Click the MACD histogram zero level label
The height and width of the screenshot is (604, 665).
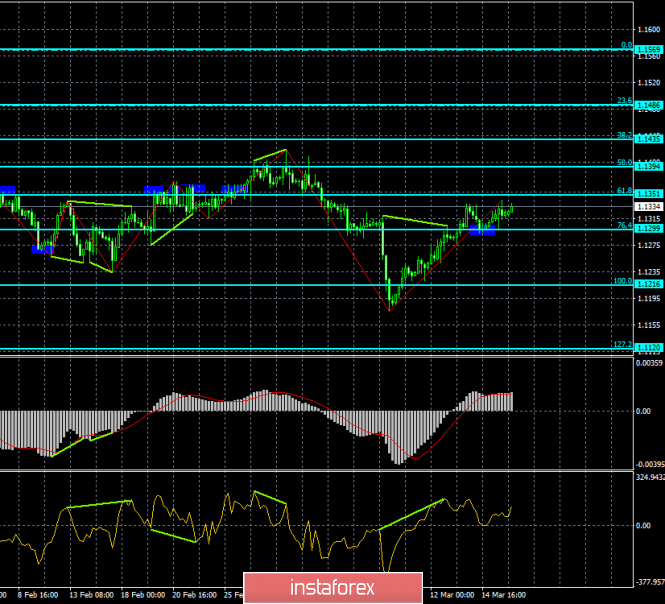(643, 411)
